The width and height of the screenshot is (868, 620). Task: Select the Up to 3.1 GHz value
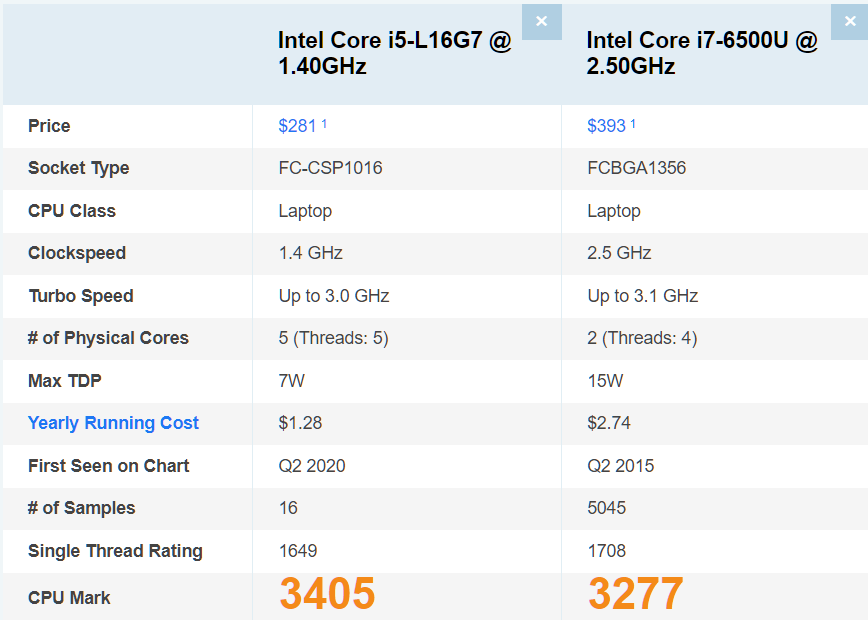[643, 296]
